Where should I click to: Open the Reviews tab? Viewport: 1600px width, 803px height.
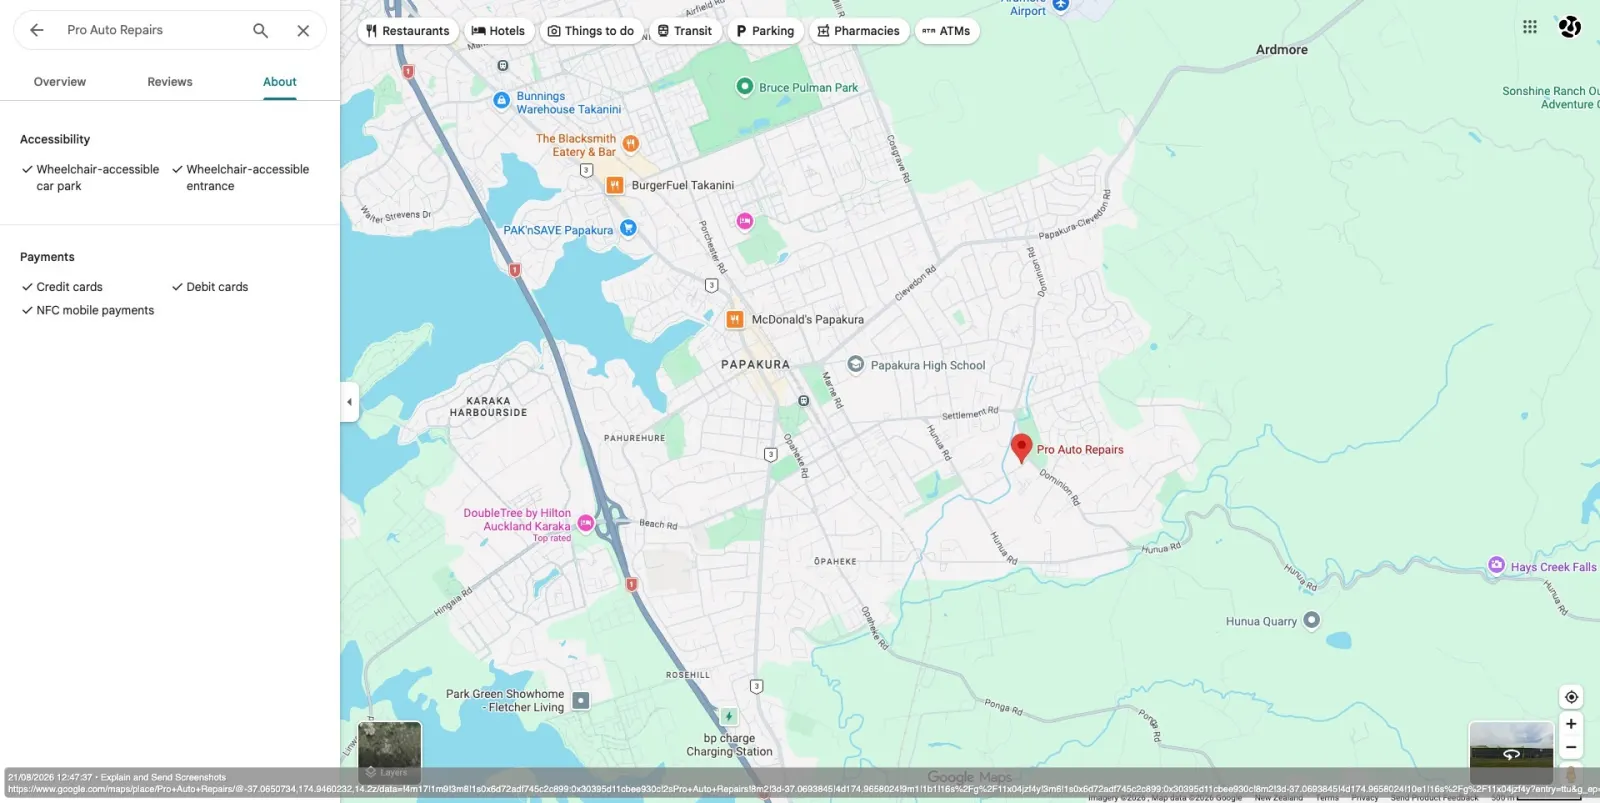(x=170, y=82)
